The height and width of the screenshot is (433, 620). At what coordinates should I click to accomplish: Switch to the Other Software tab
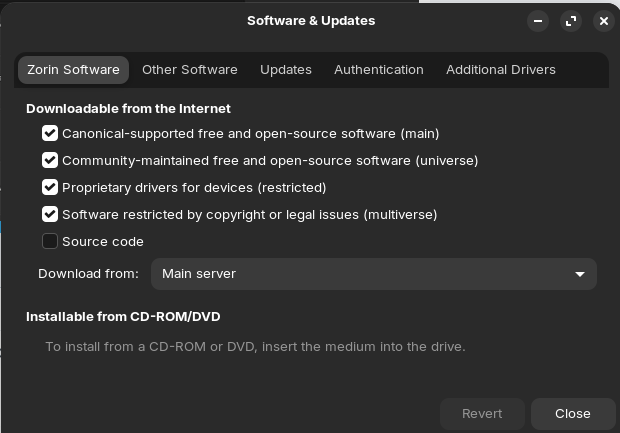click(x=190, y=70)
